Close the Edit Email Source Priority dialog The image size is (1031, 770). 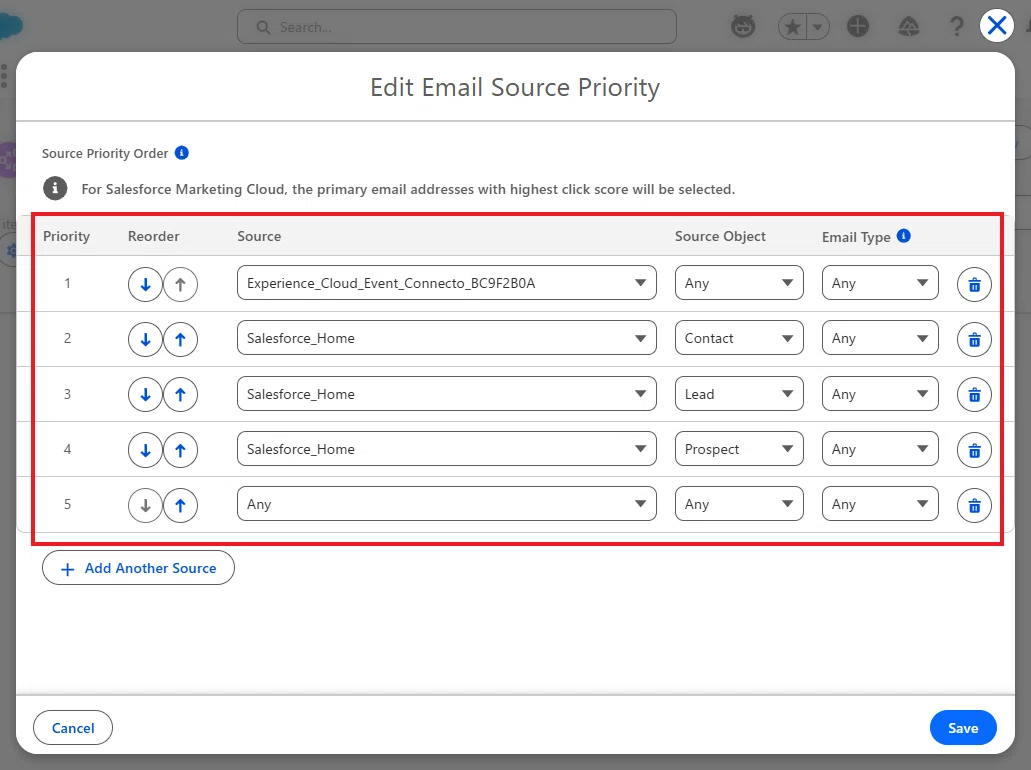997,26
